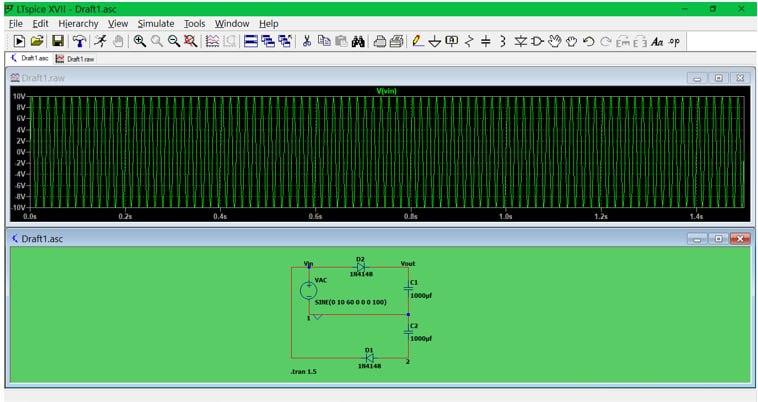This screenshot has height=402, width=758.
Task: Open Find with the binoculars icon
Action: coord(358,42)
